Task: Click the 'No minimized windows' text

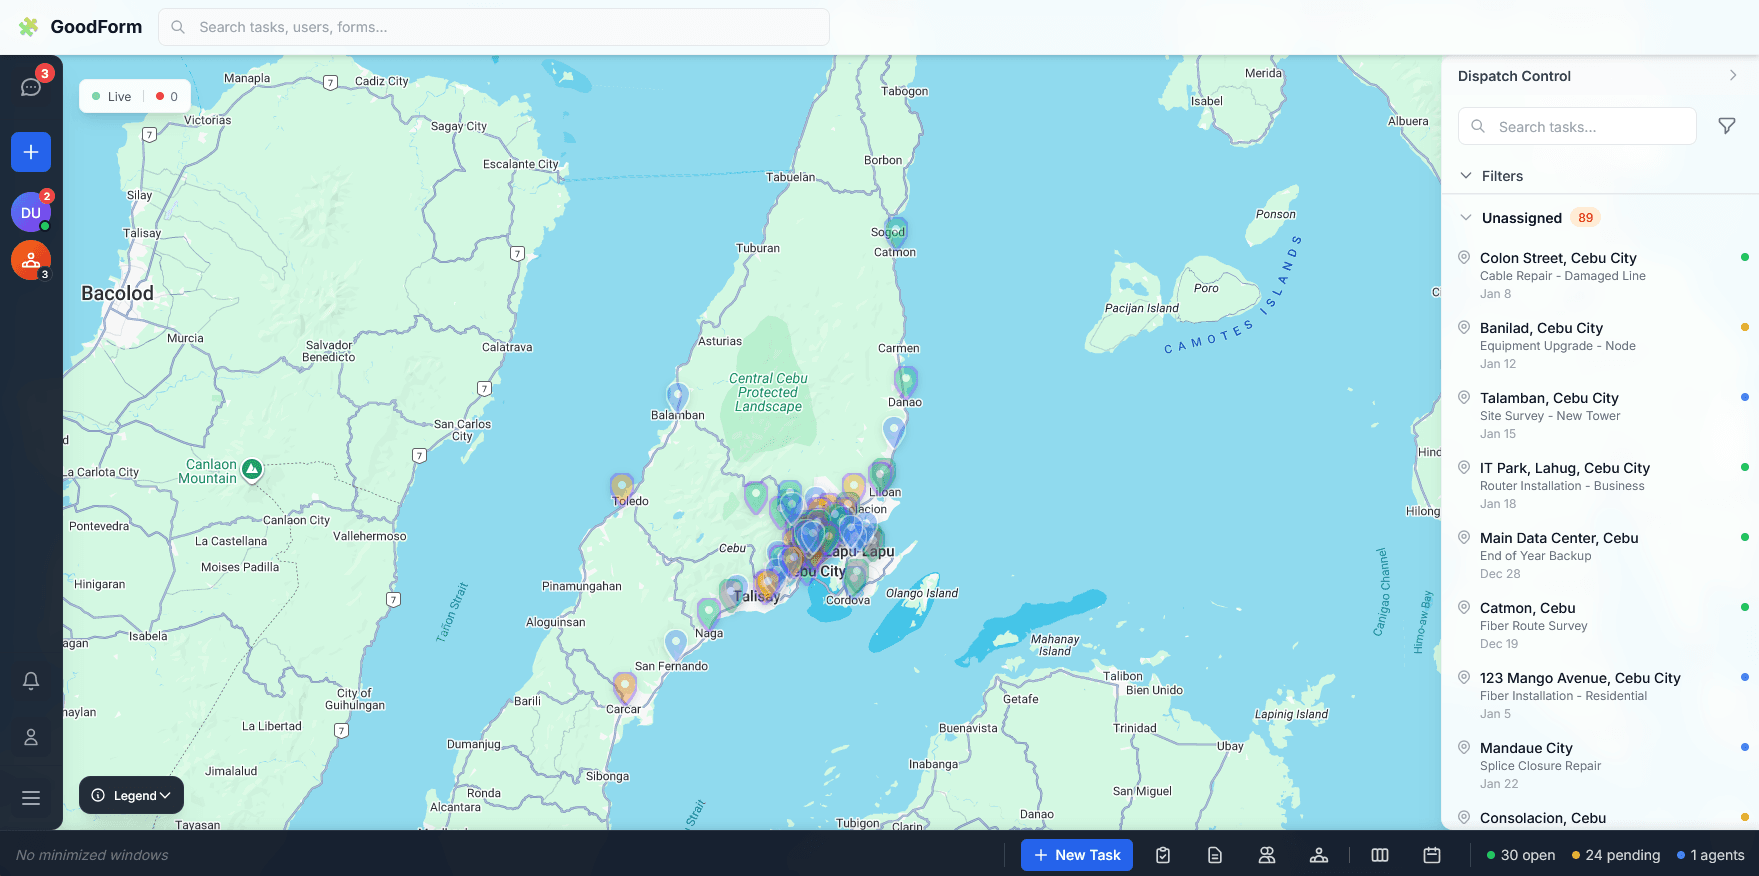Action: click(x=92, y=855)
